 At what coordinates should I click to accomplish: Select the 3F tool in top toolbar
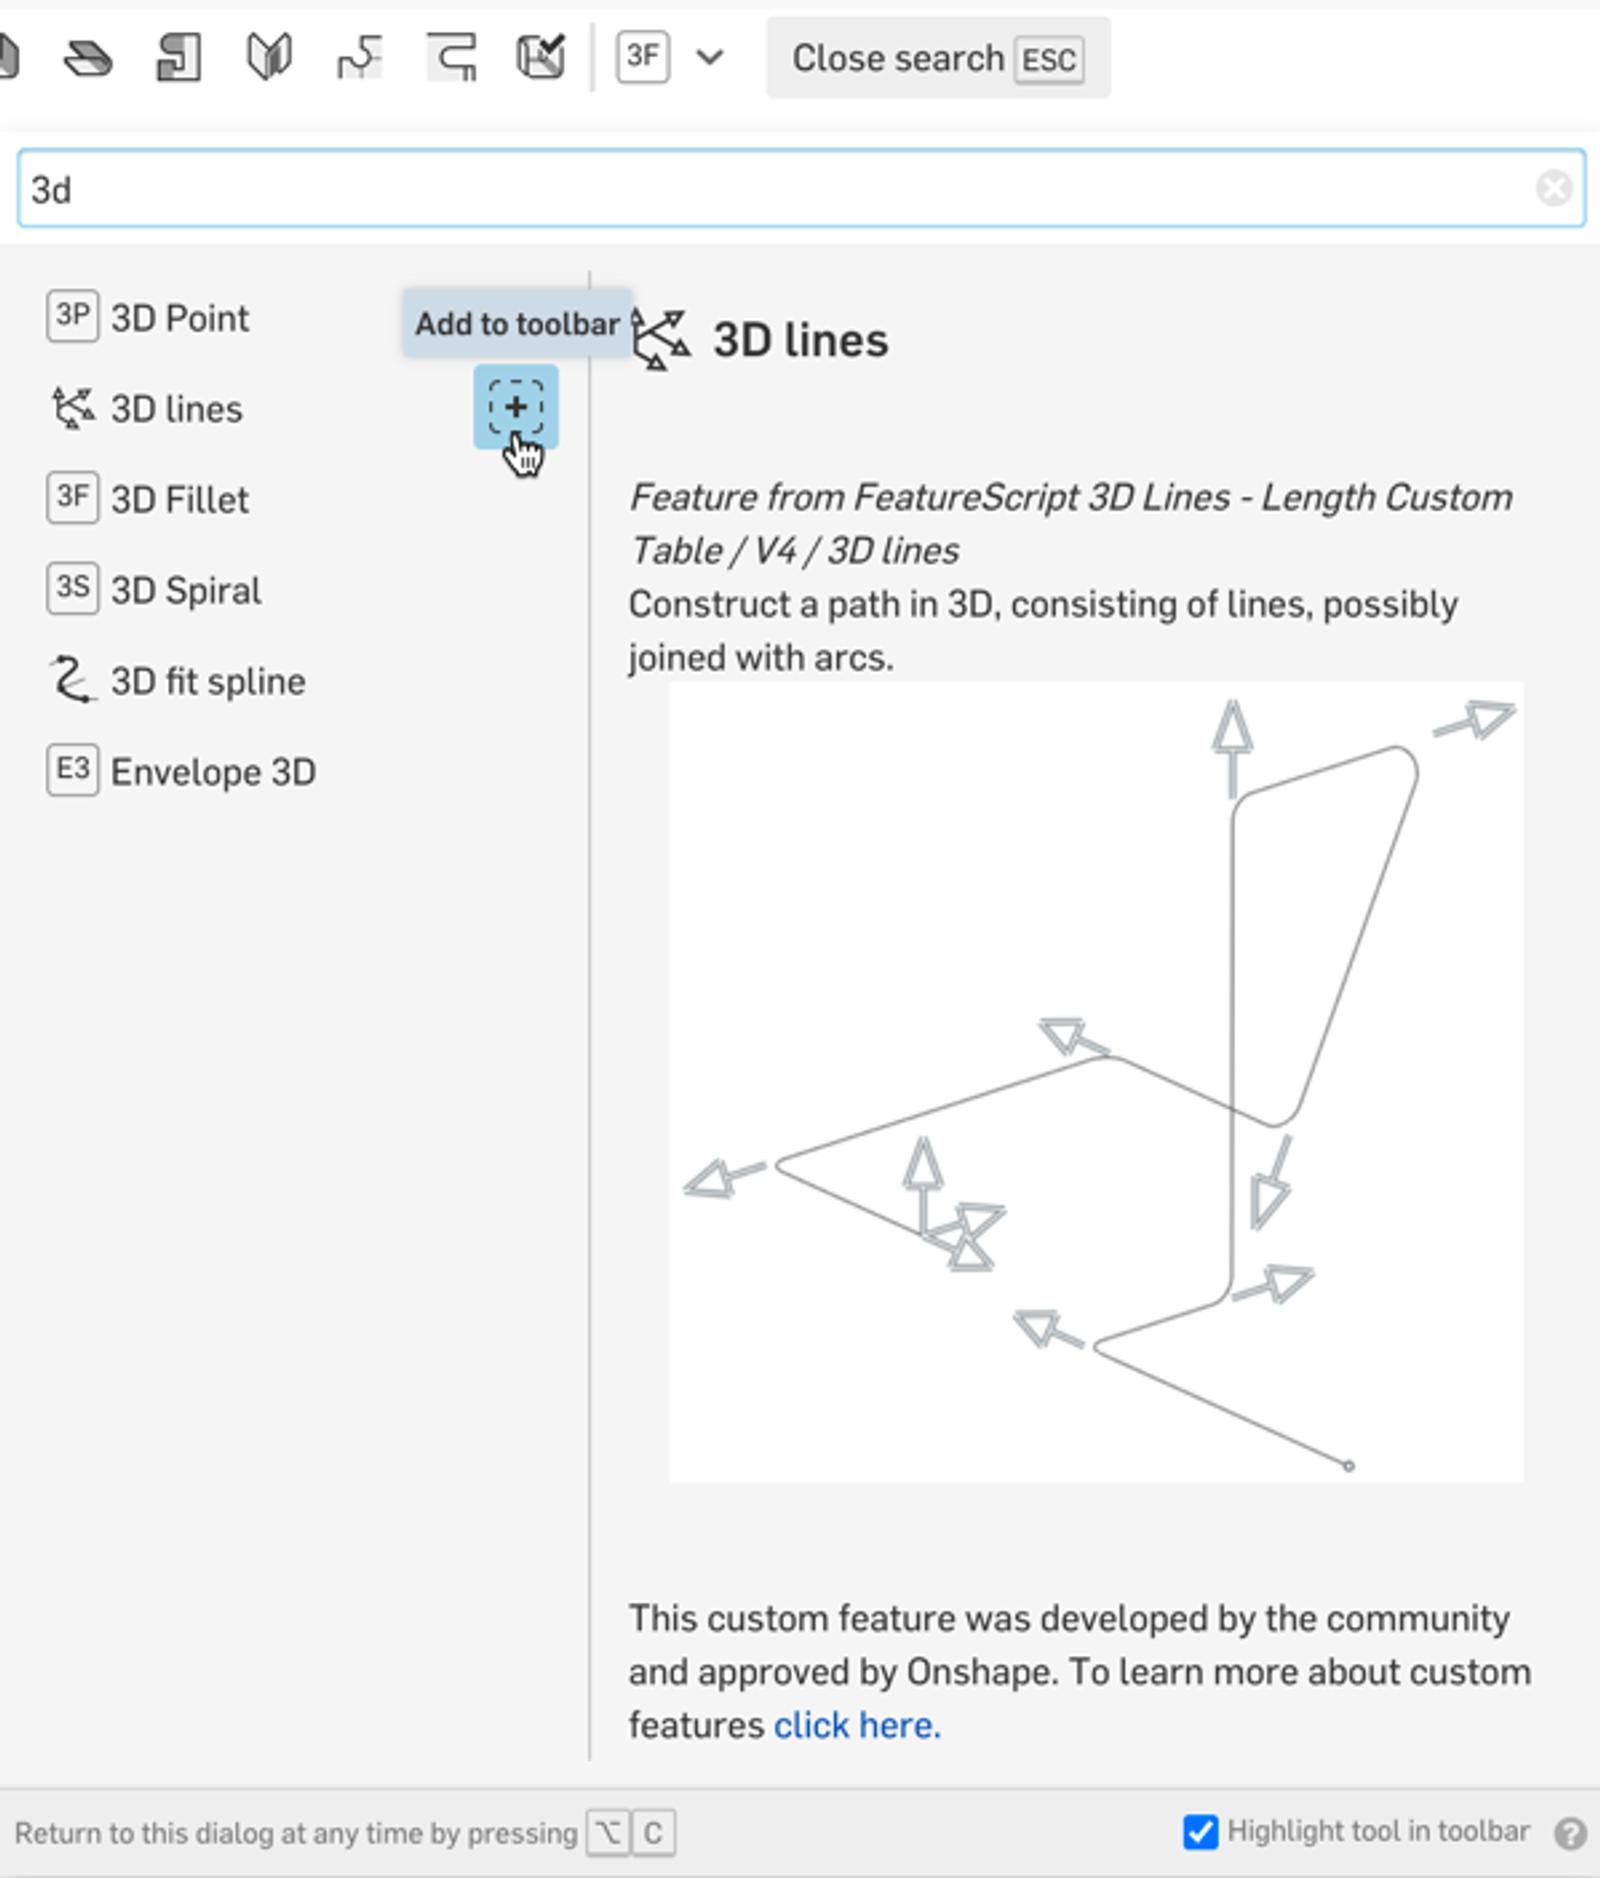(642, 57)
